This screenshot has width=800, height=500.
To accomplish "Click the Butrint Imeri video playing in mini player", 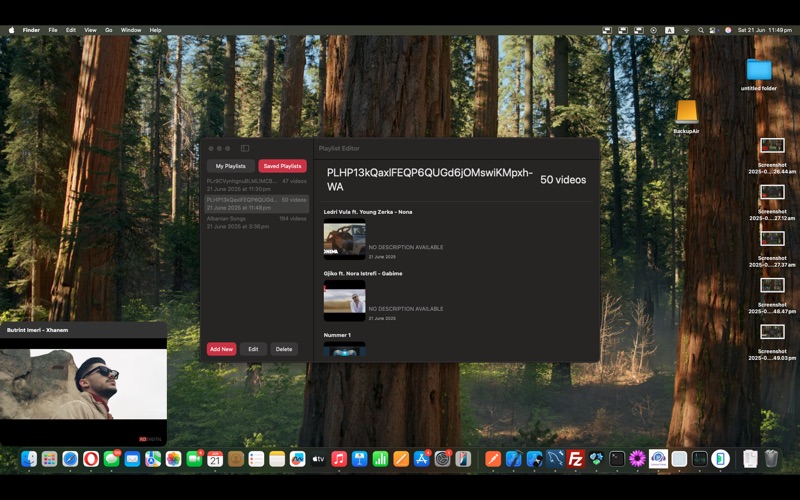I will [83, 384].
